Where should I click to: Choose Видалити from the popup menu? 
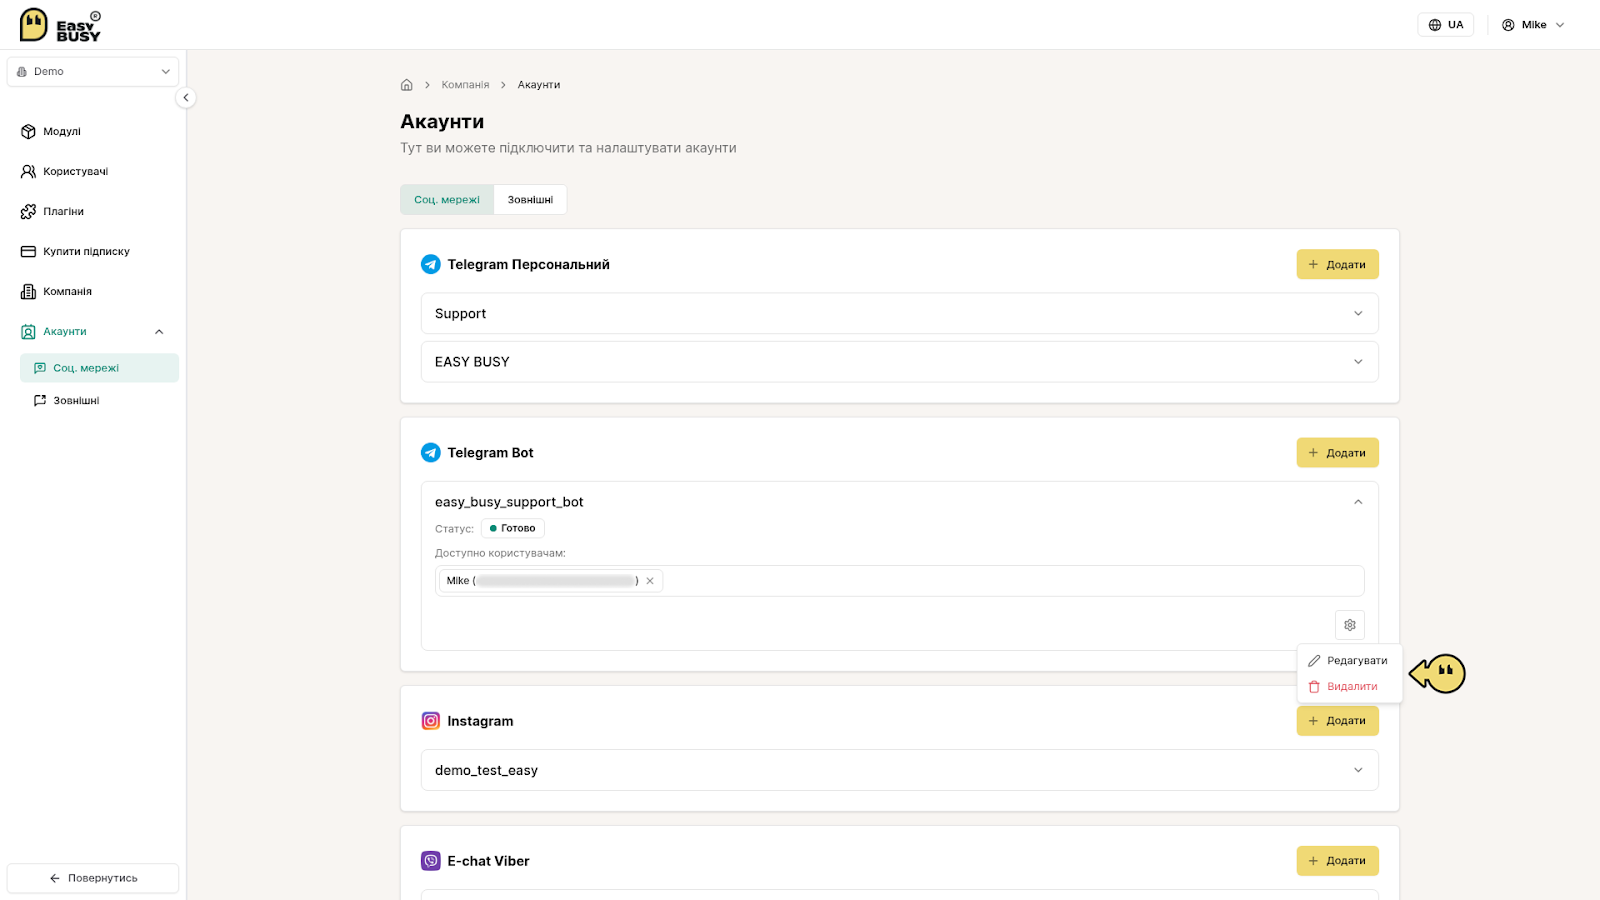click(x=1349, y=687)
